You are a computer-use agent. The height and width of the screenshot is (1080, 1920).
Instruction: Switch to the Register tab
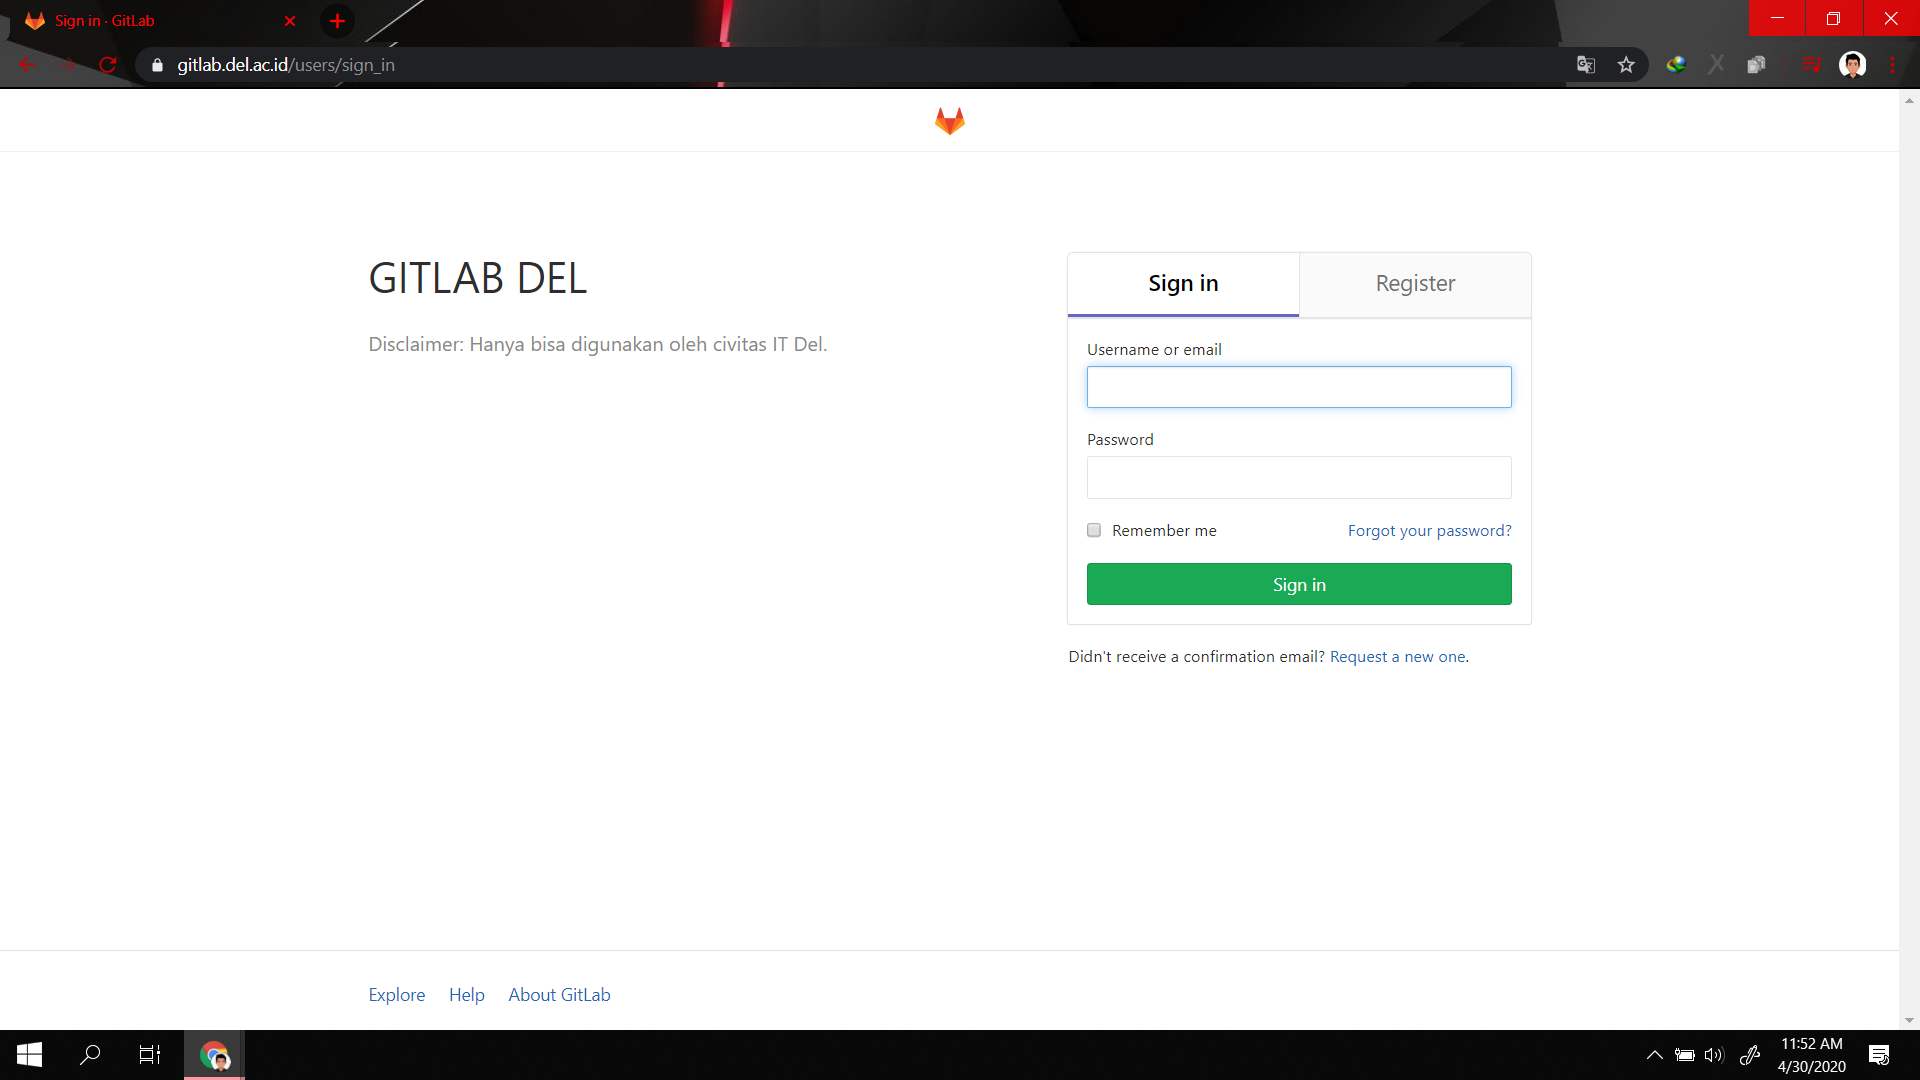coord(1415,283)
